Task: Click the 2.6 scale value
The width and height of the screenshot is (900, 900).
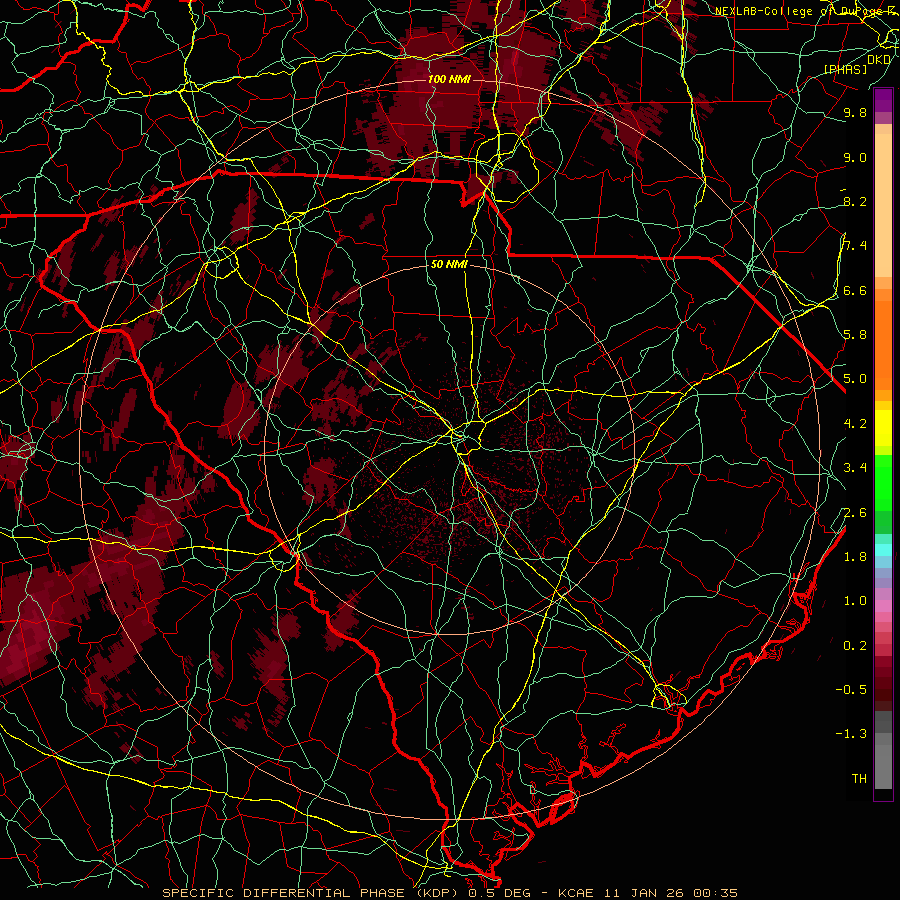Action: click(x=855, y=512)
